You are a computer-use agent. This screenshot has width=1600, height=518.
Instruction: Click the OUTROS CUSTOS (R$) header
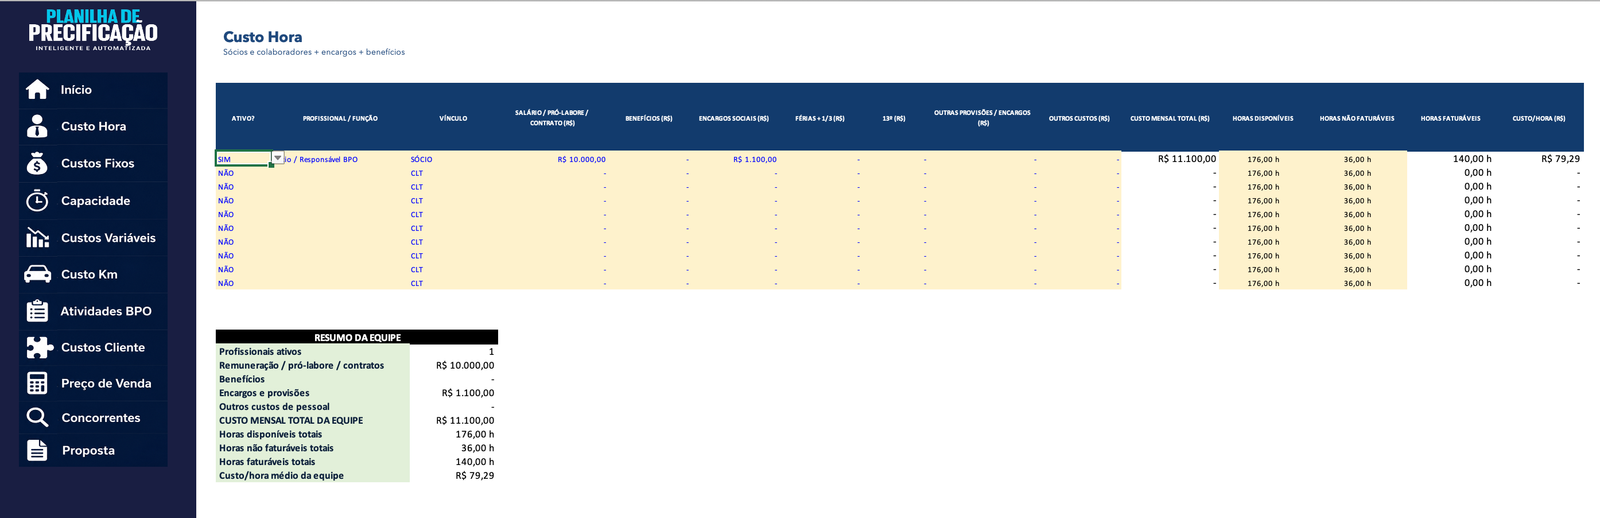click(1079, 118)
